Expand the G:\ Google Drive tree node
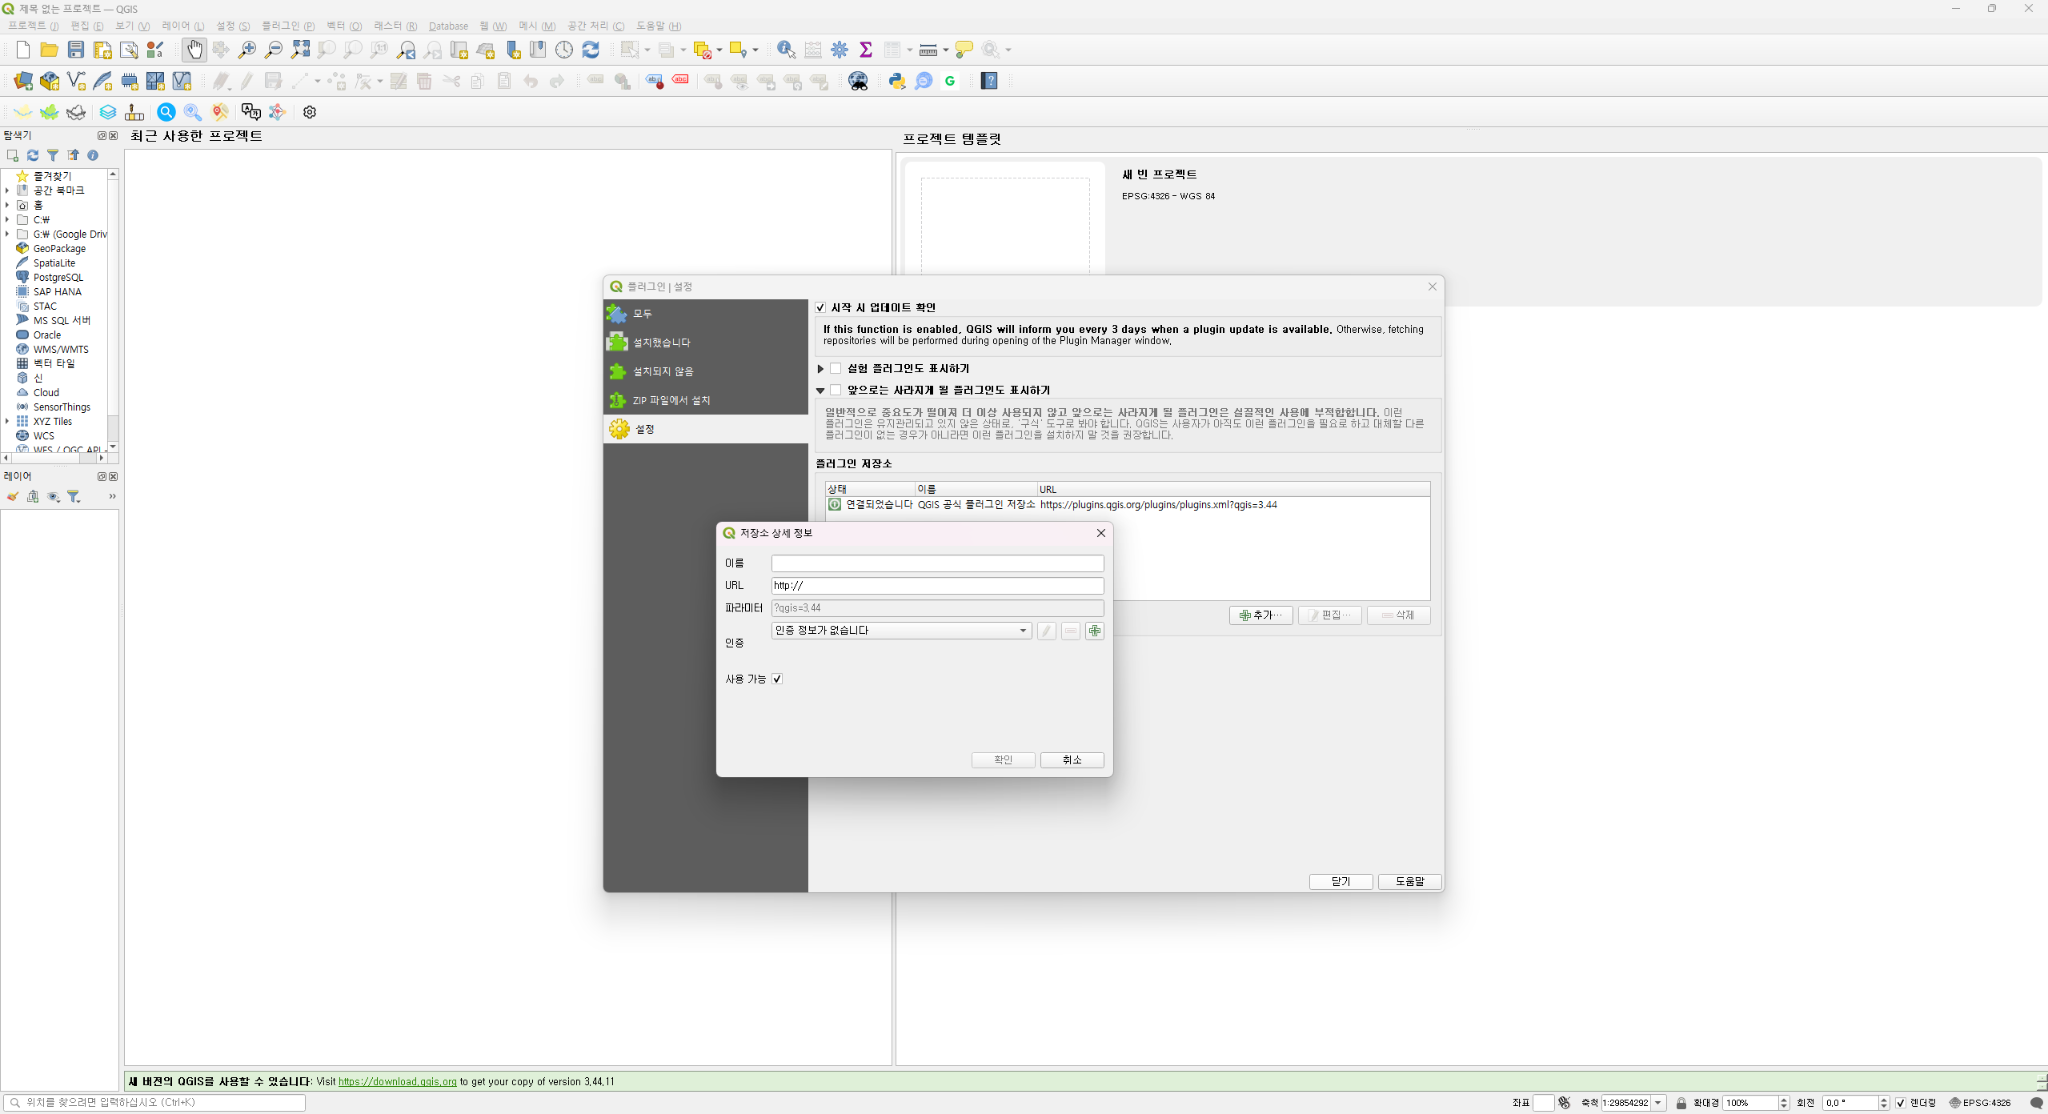 tap(7, 234)
